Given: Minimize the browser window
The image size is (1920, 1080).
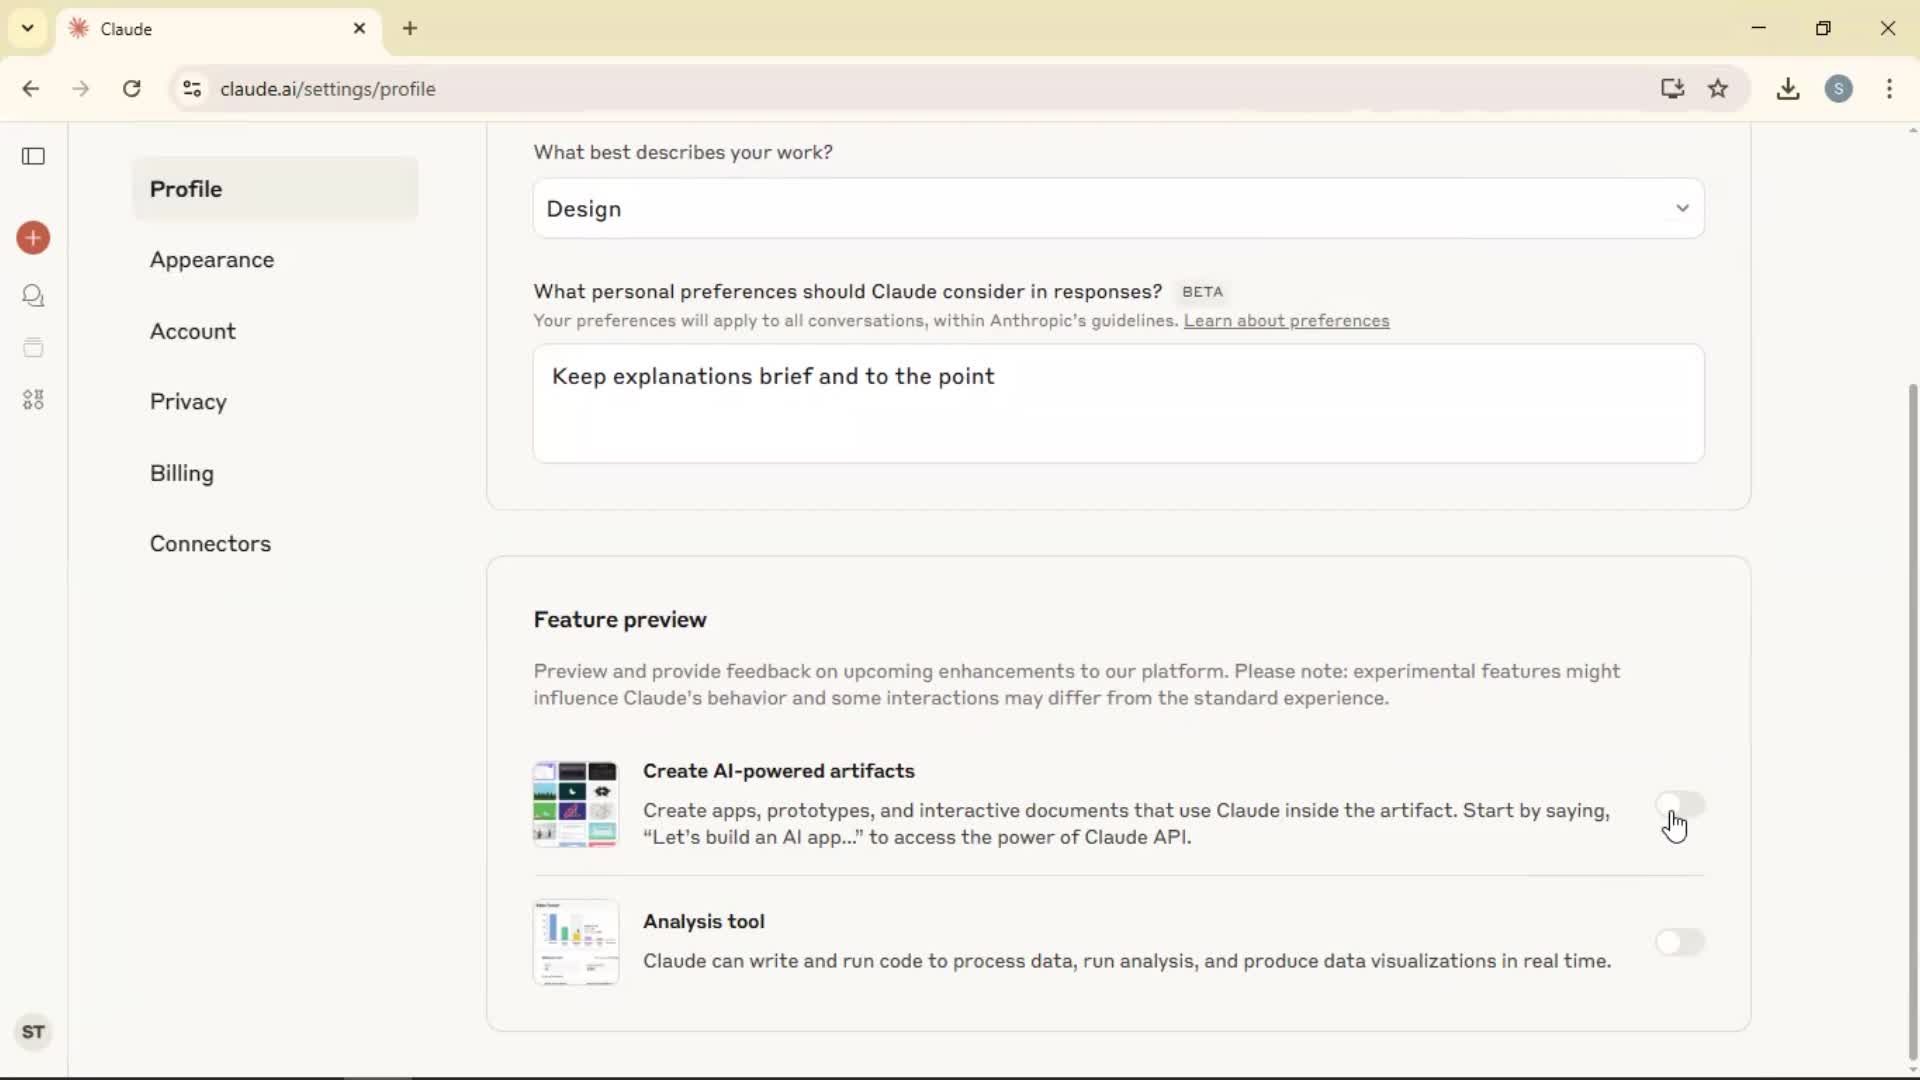Looking at the screenshot, I should coord(1759,28).
